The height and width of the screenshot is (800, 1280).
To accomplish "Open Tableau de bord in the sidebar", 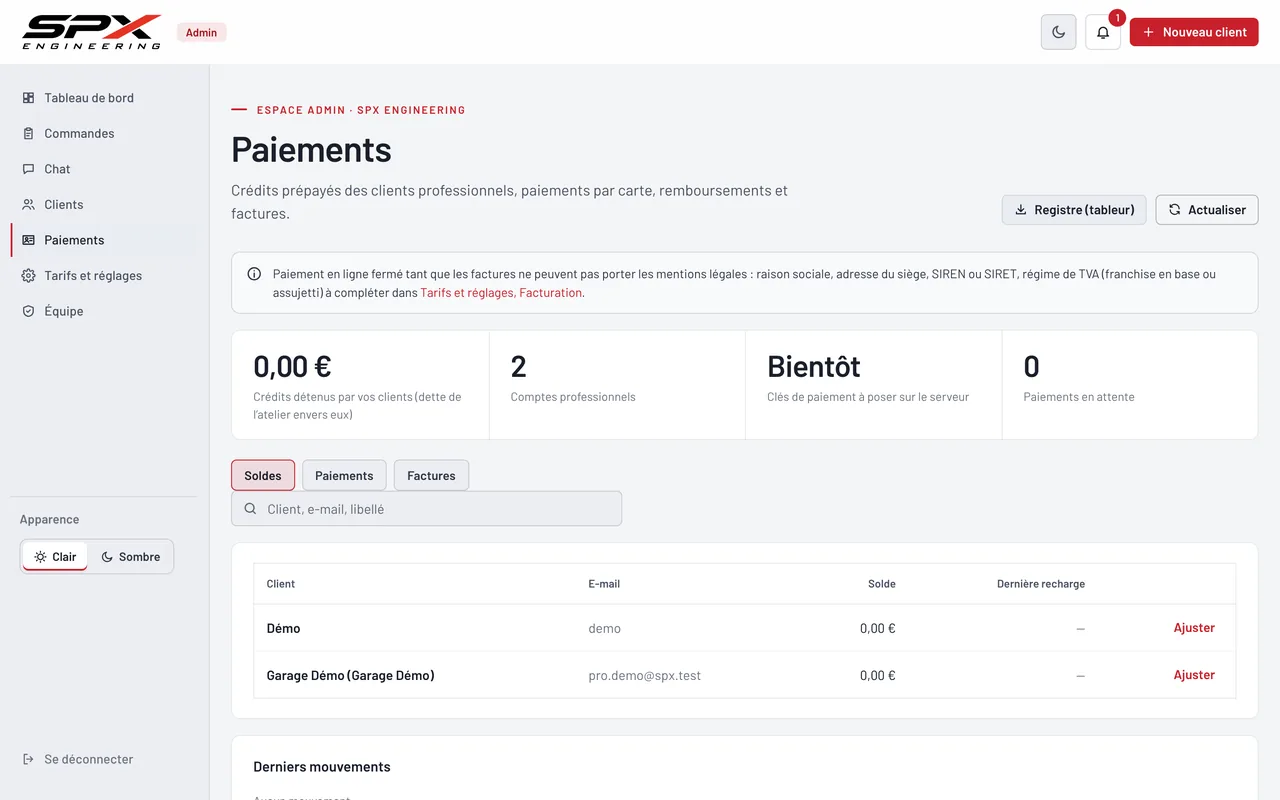I will 104,98.
